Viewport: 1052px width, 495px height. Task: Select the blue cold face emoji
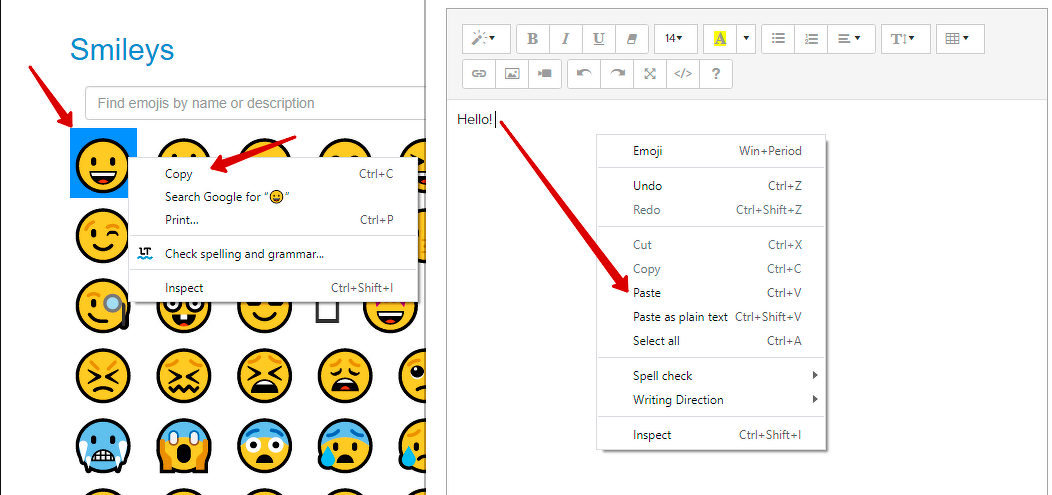coord(103,445)
